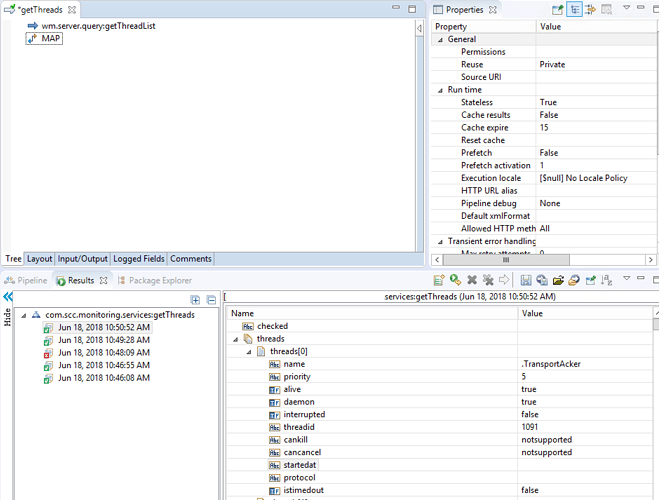The height and width of the screenshot is (500, 659).
Task: Select the istimedout row
Action: coord(440,490)
